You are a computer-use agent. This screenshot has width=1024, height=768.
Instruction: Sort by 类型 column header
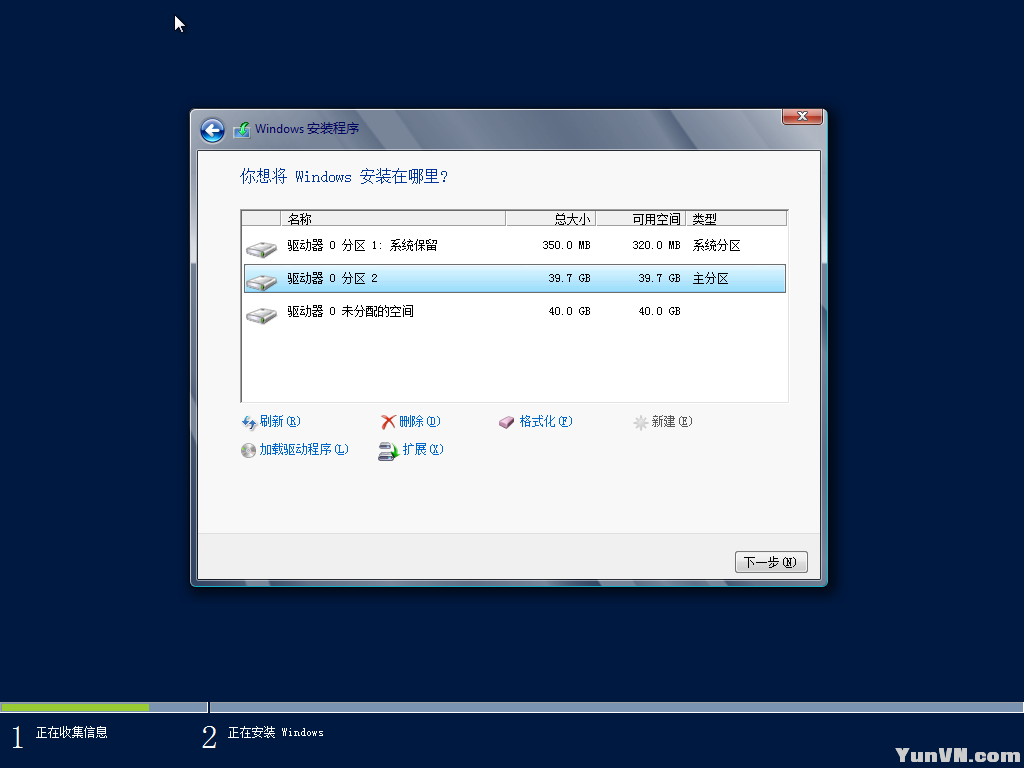tap(736, 219)
